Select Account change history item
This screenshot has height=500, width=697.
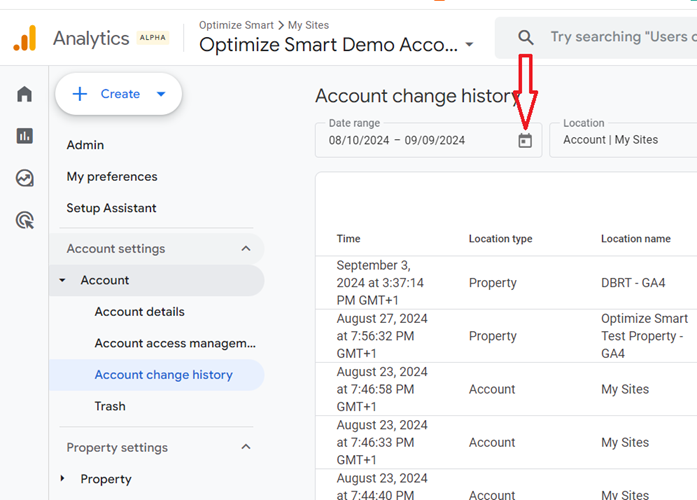[x=156, y=375]
